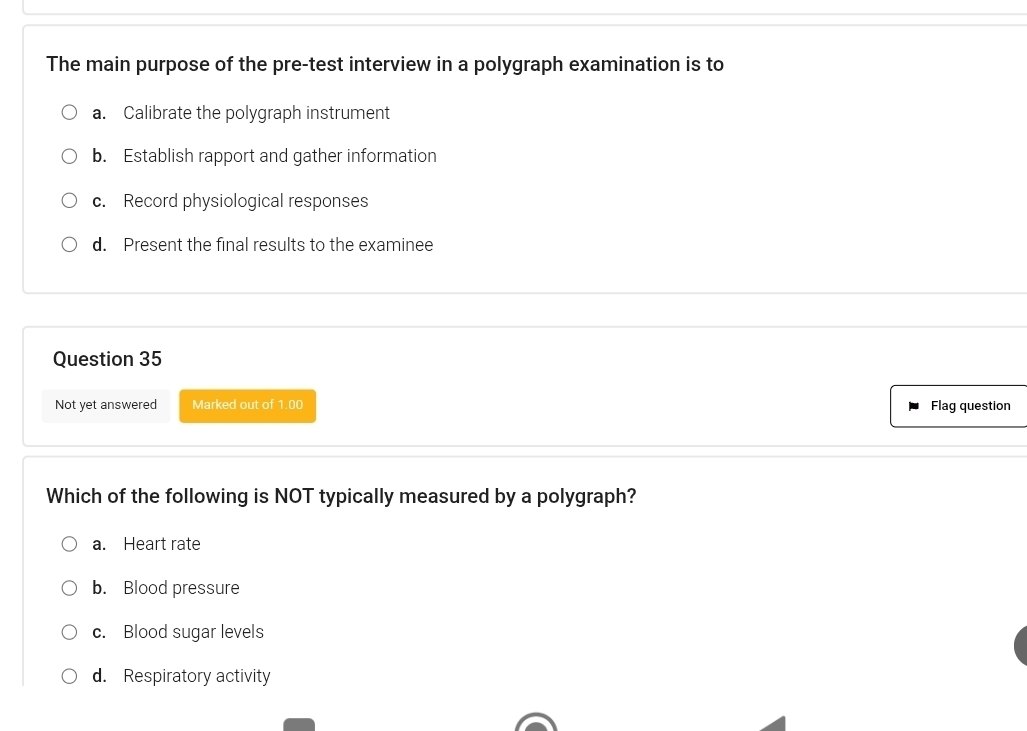The height and width of the screenshot is (731, 1027).
Task: Select option a, Calibrate the polygraph instrument
Action: [x=69, y=113]
